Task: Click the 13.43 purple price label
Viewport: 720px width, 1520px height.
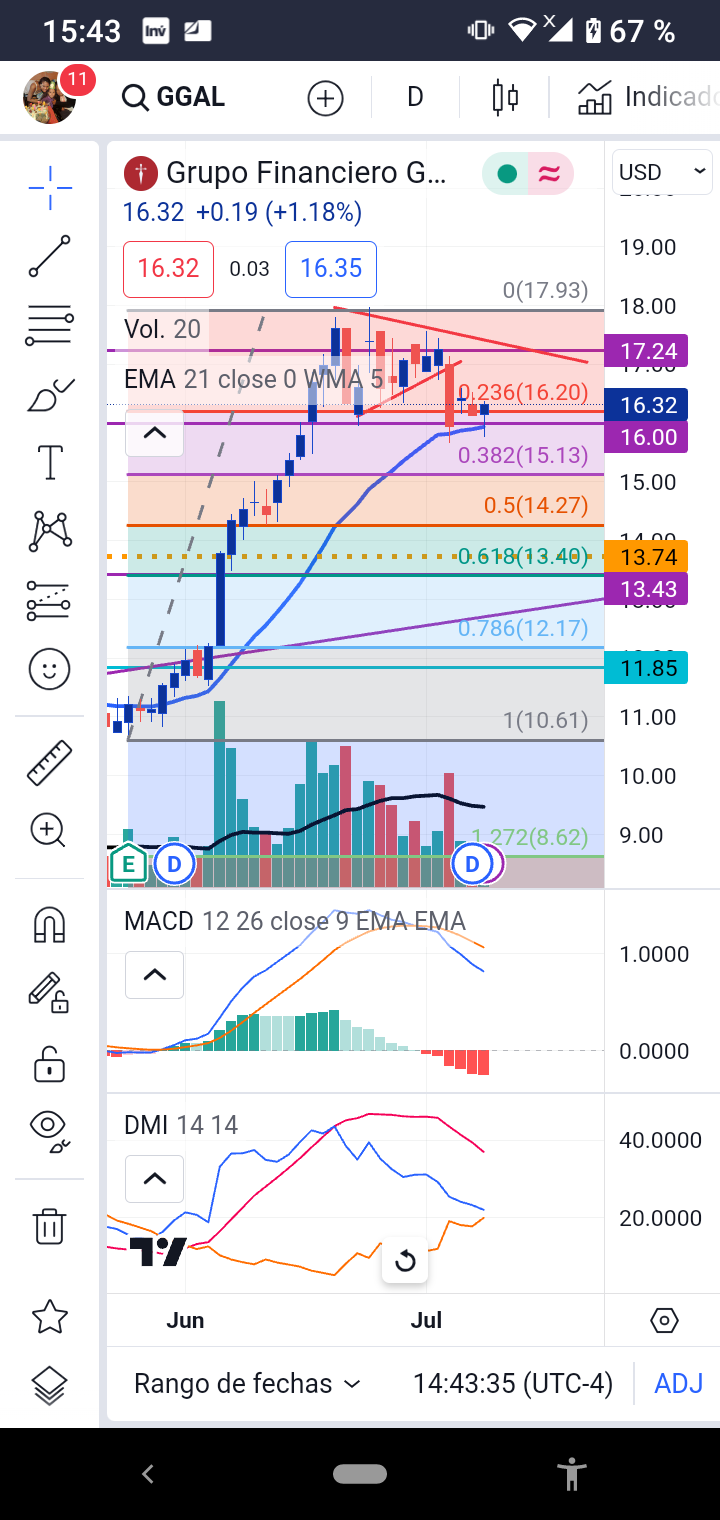Action: coord(647,589)
